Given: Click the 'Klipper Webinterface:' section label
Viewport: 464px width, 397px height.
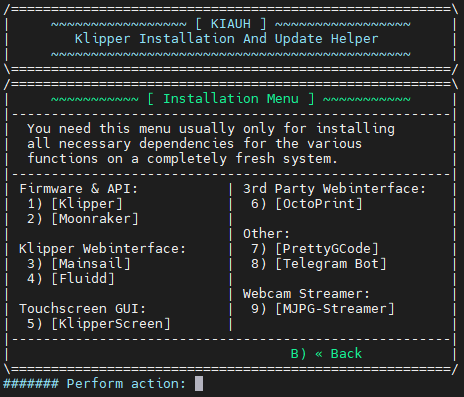Looking at the screenshot, I should point(103,249).
